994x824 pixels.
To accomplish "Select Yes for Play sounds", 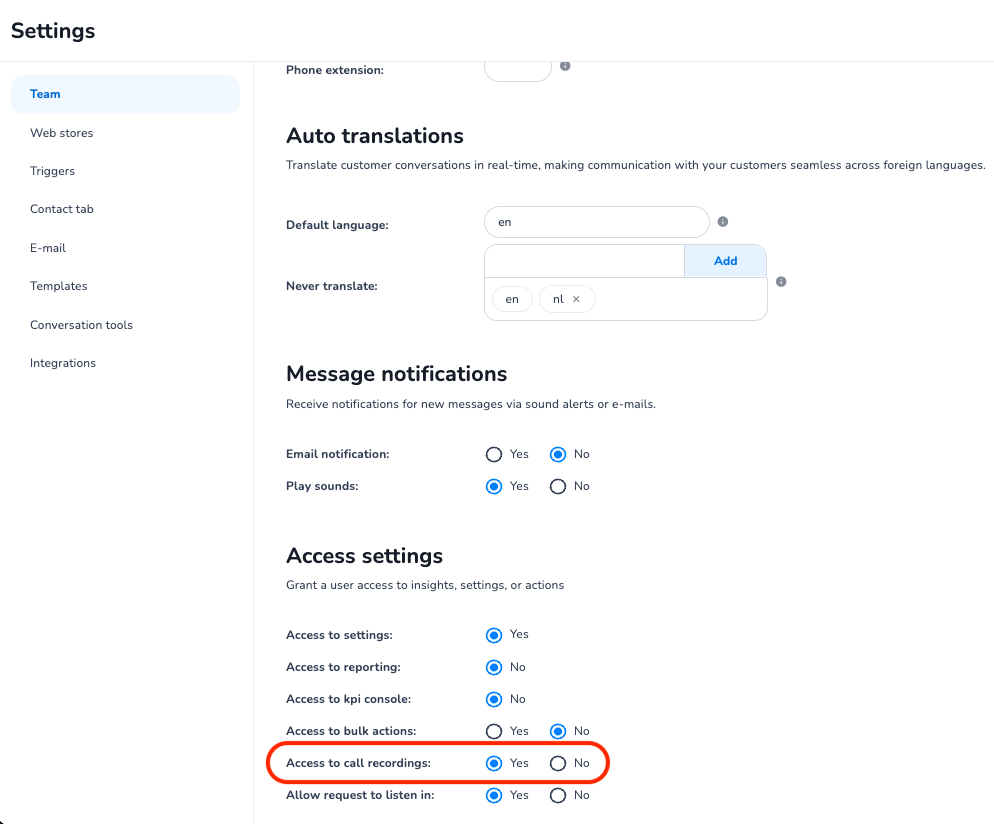I will 494,486.
